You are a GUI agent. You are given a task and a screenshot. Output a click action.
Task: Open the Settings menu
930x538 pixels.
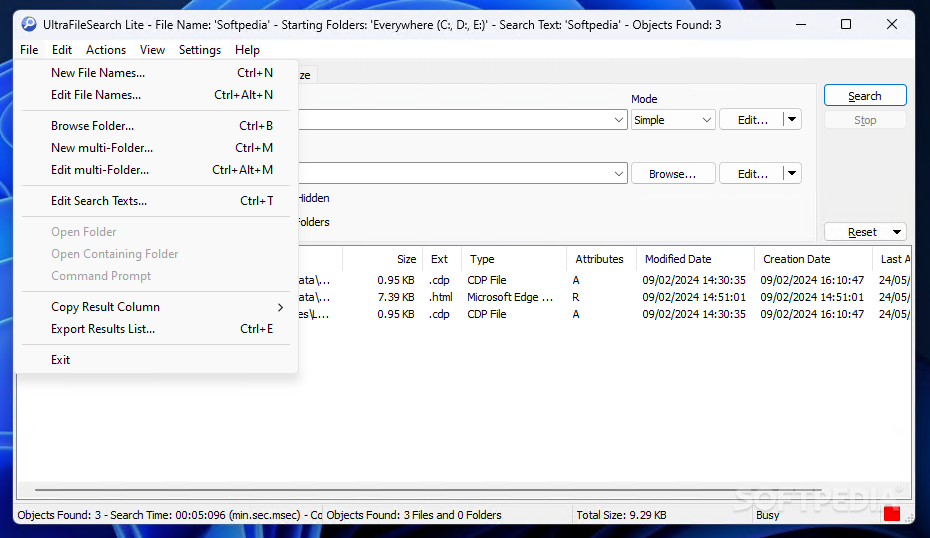pos(200,50)
